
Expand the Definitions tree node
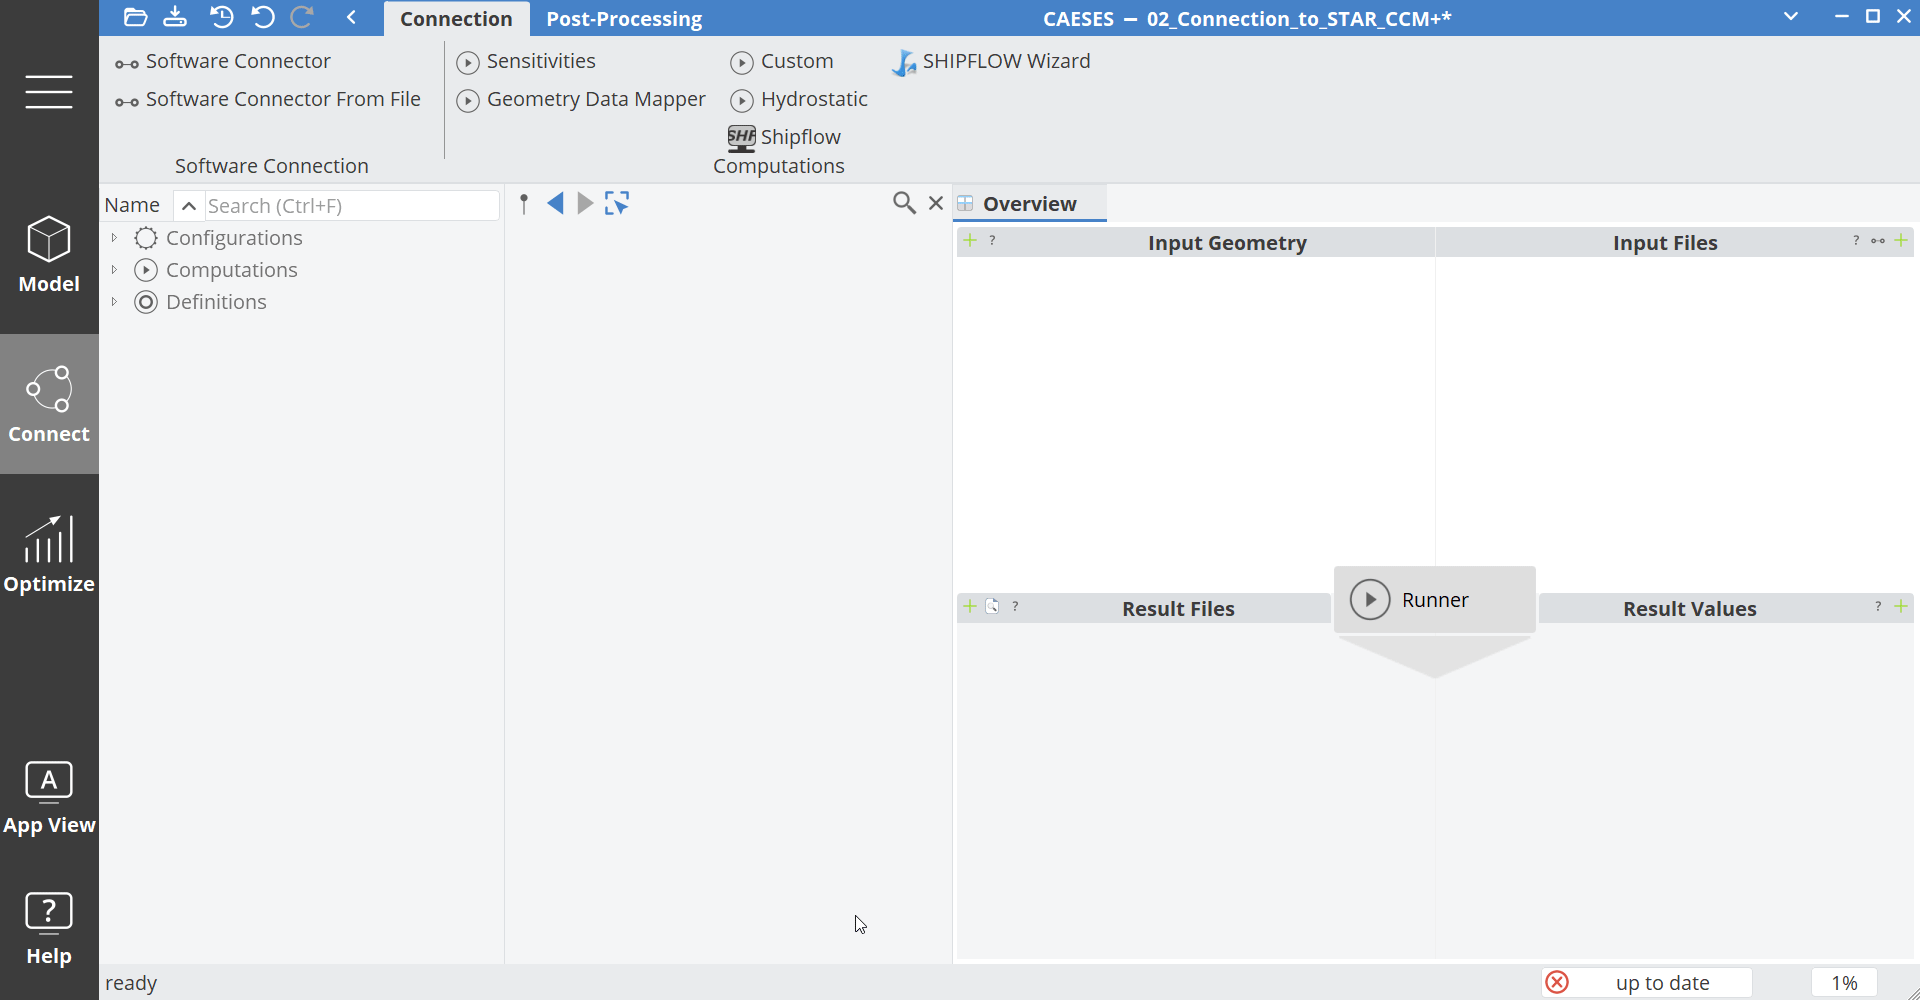pos(114,302)
